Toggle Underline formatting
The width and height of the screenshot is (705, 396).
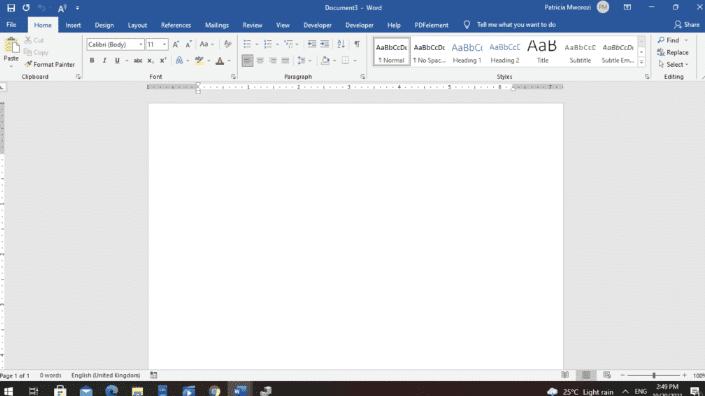coord(117,60)
